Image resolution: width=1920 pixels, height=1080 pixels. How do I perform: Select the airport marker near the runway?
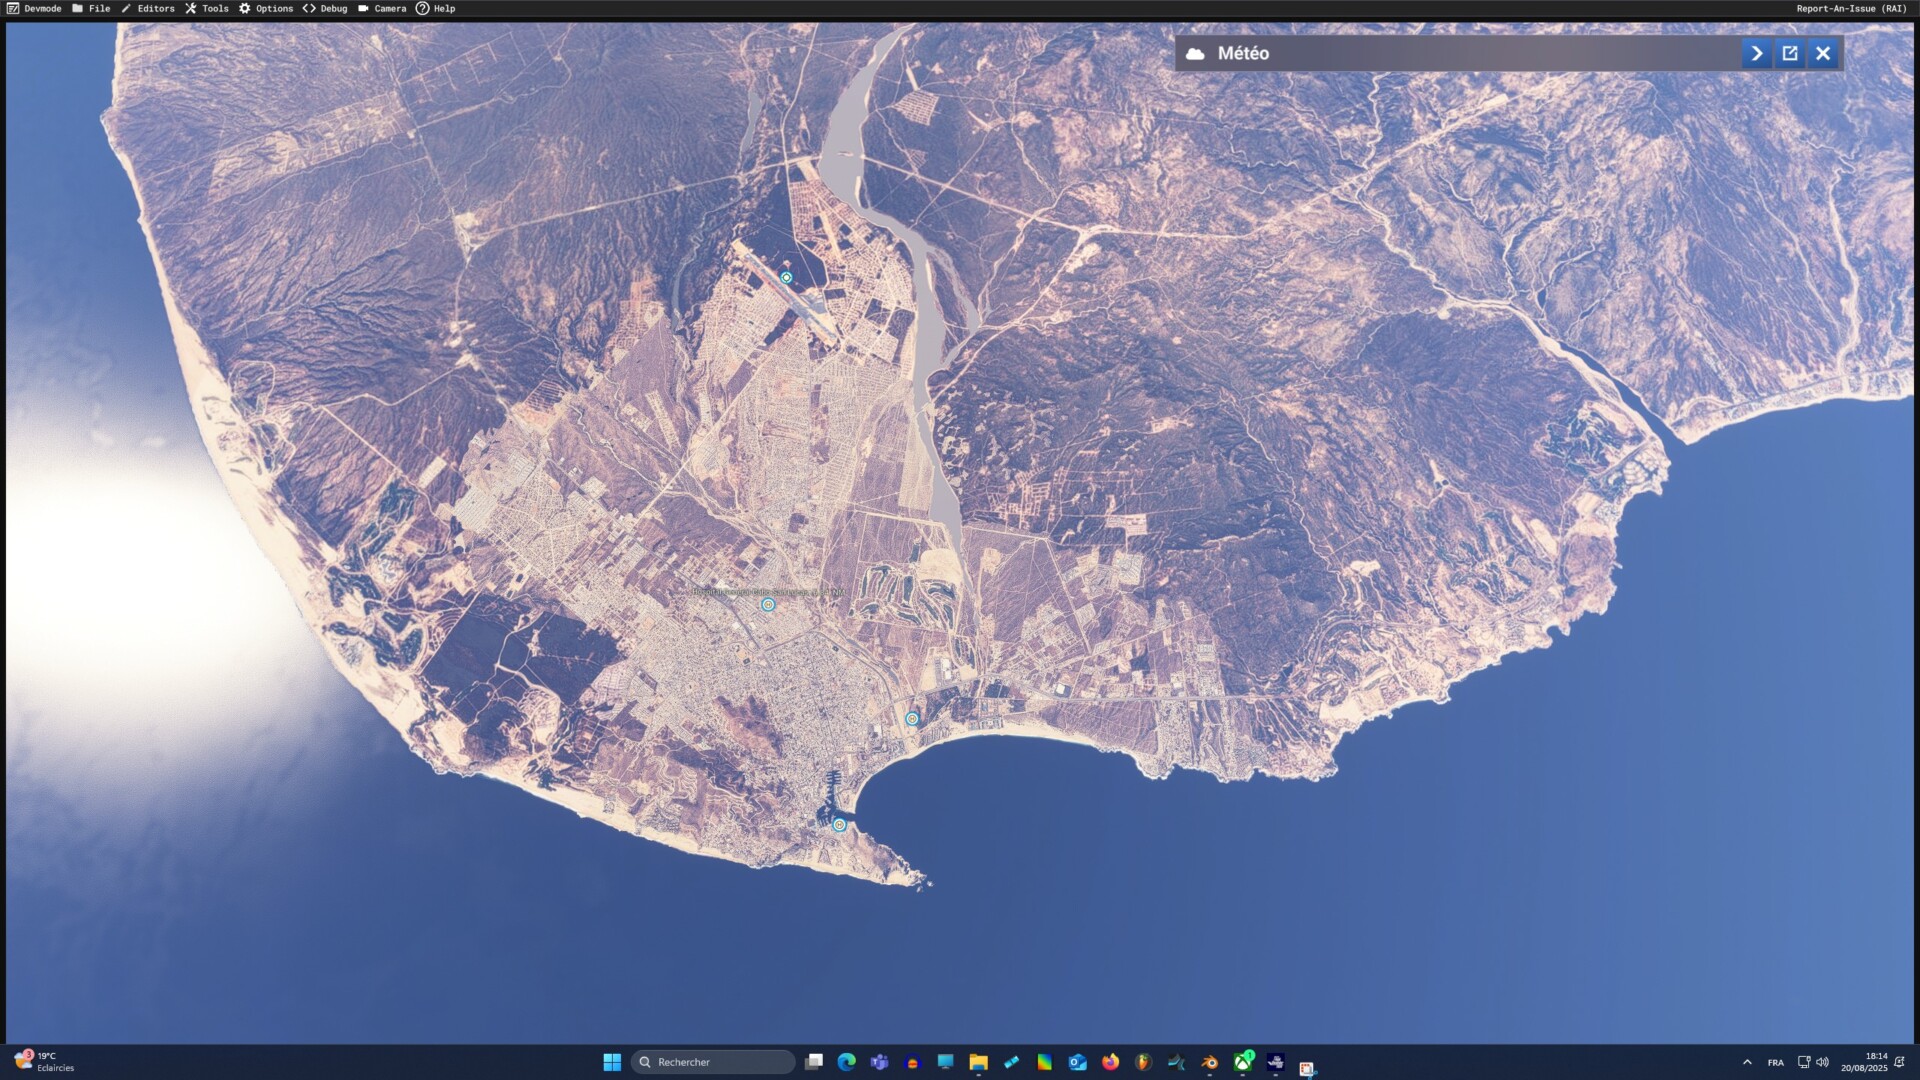point(786,278)
